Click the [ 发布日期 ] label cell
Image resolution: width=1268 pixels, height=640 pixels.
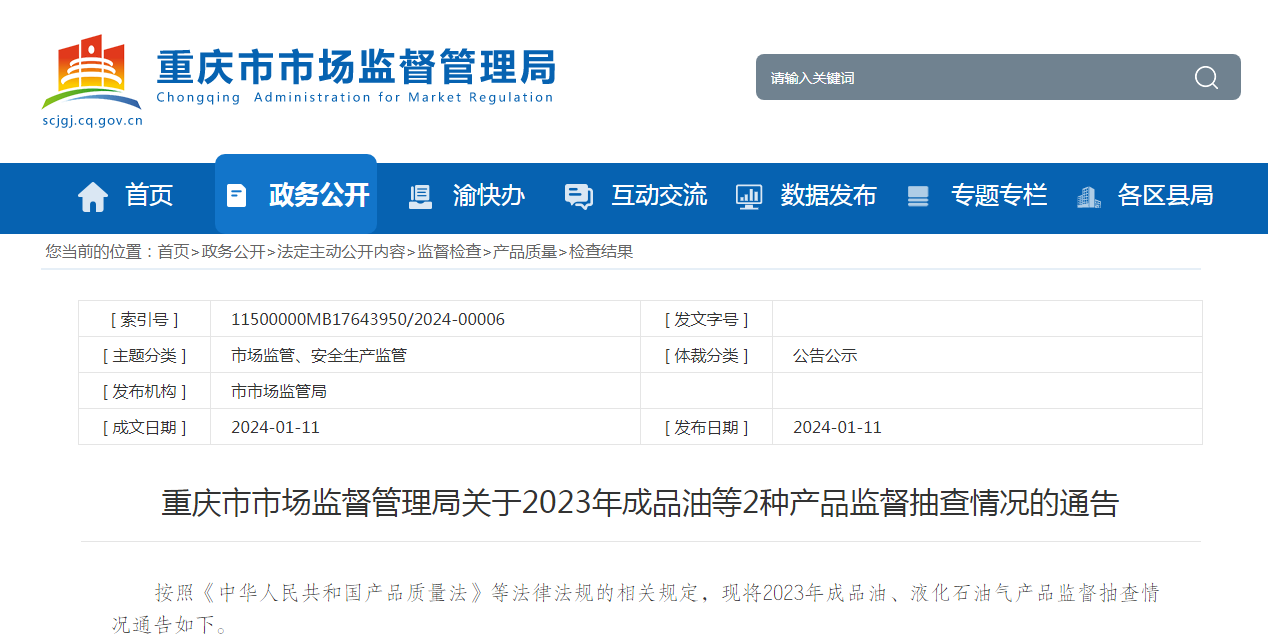[707, 427]
